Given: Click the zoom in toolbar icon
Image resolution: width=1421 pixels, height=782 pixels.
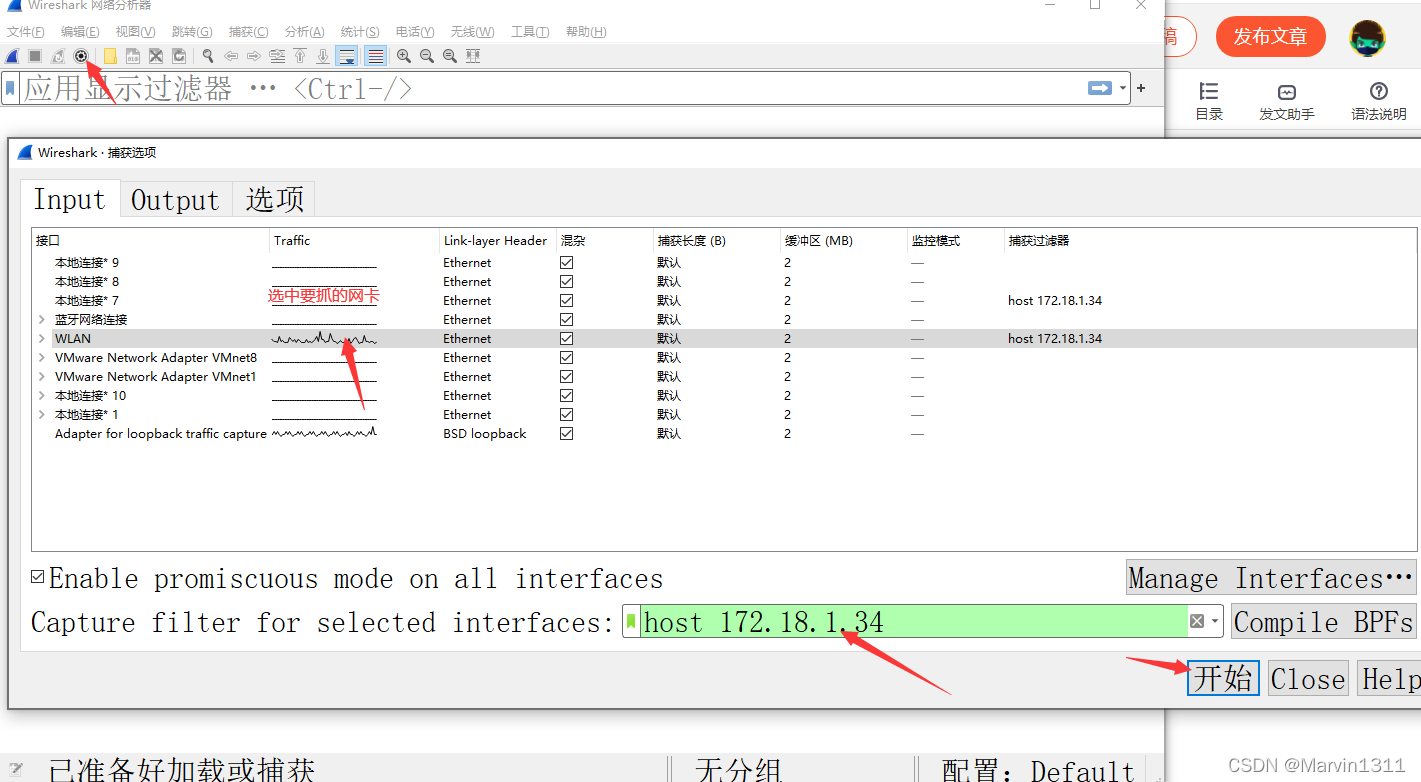Looking at the screenshot, I should point(403,56).
